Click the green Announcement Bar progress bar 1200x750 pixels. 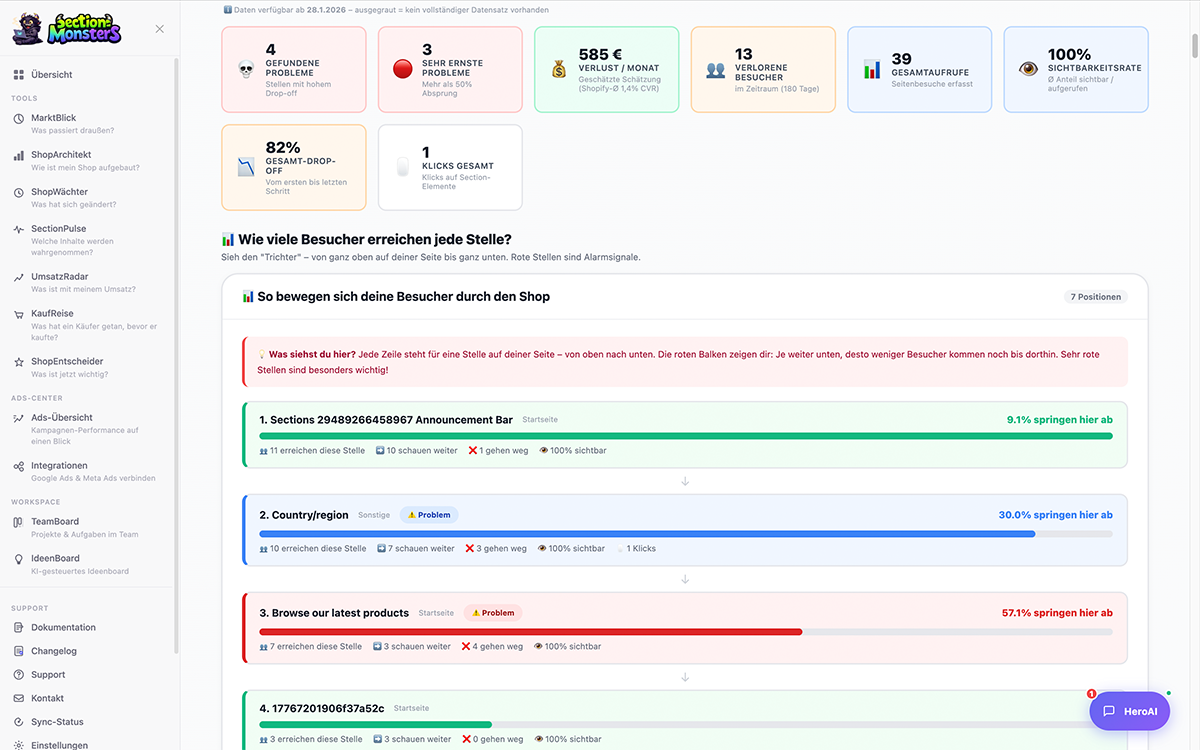point(686,436)
